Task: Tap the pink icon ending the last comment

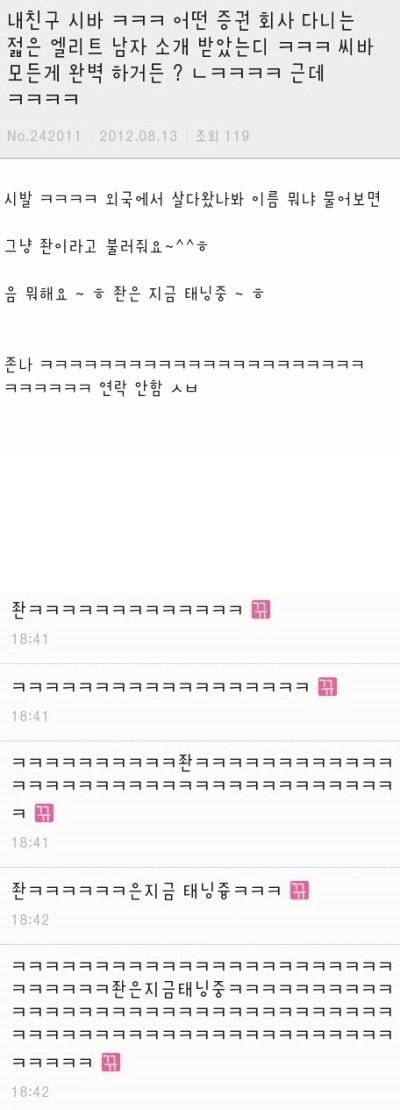Action: [111, 1061]
